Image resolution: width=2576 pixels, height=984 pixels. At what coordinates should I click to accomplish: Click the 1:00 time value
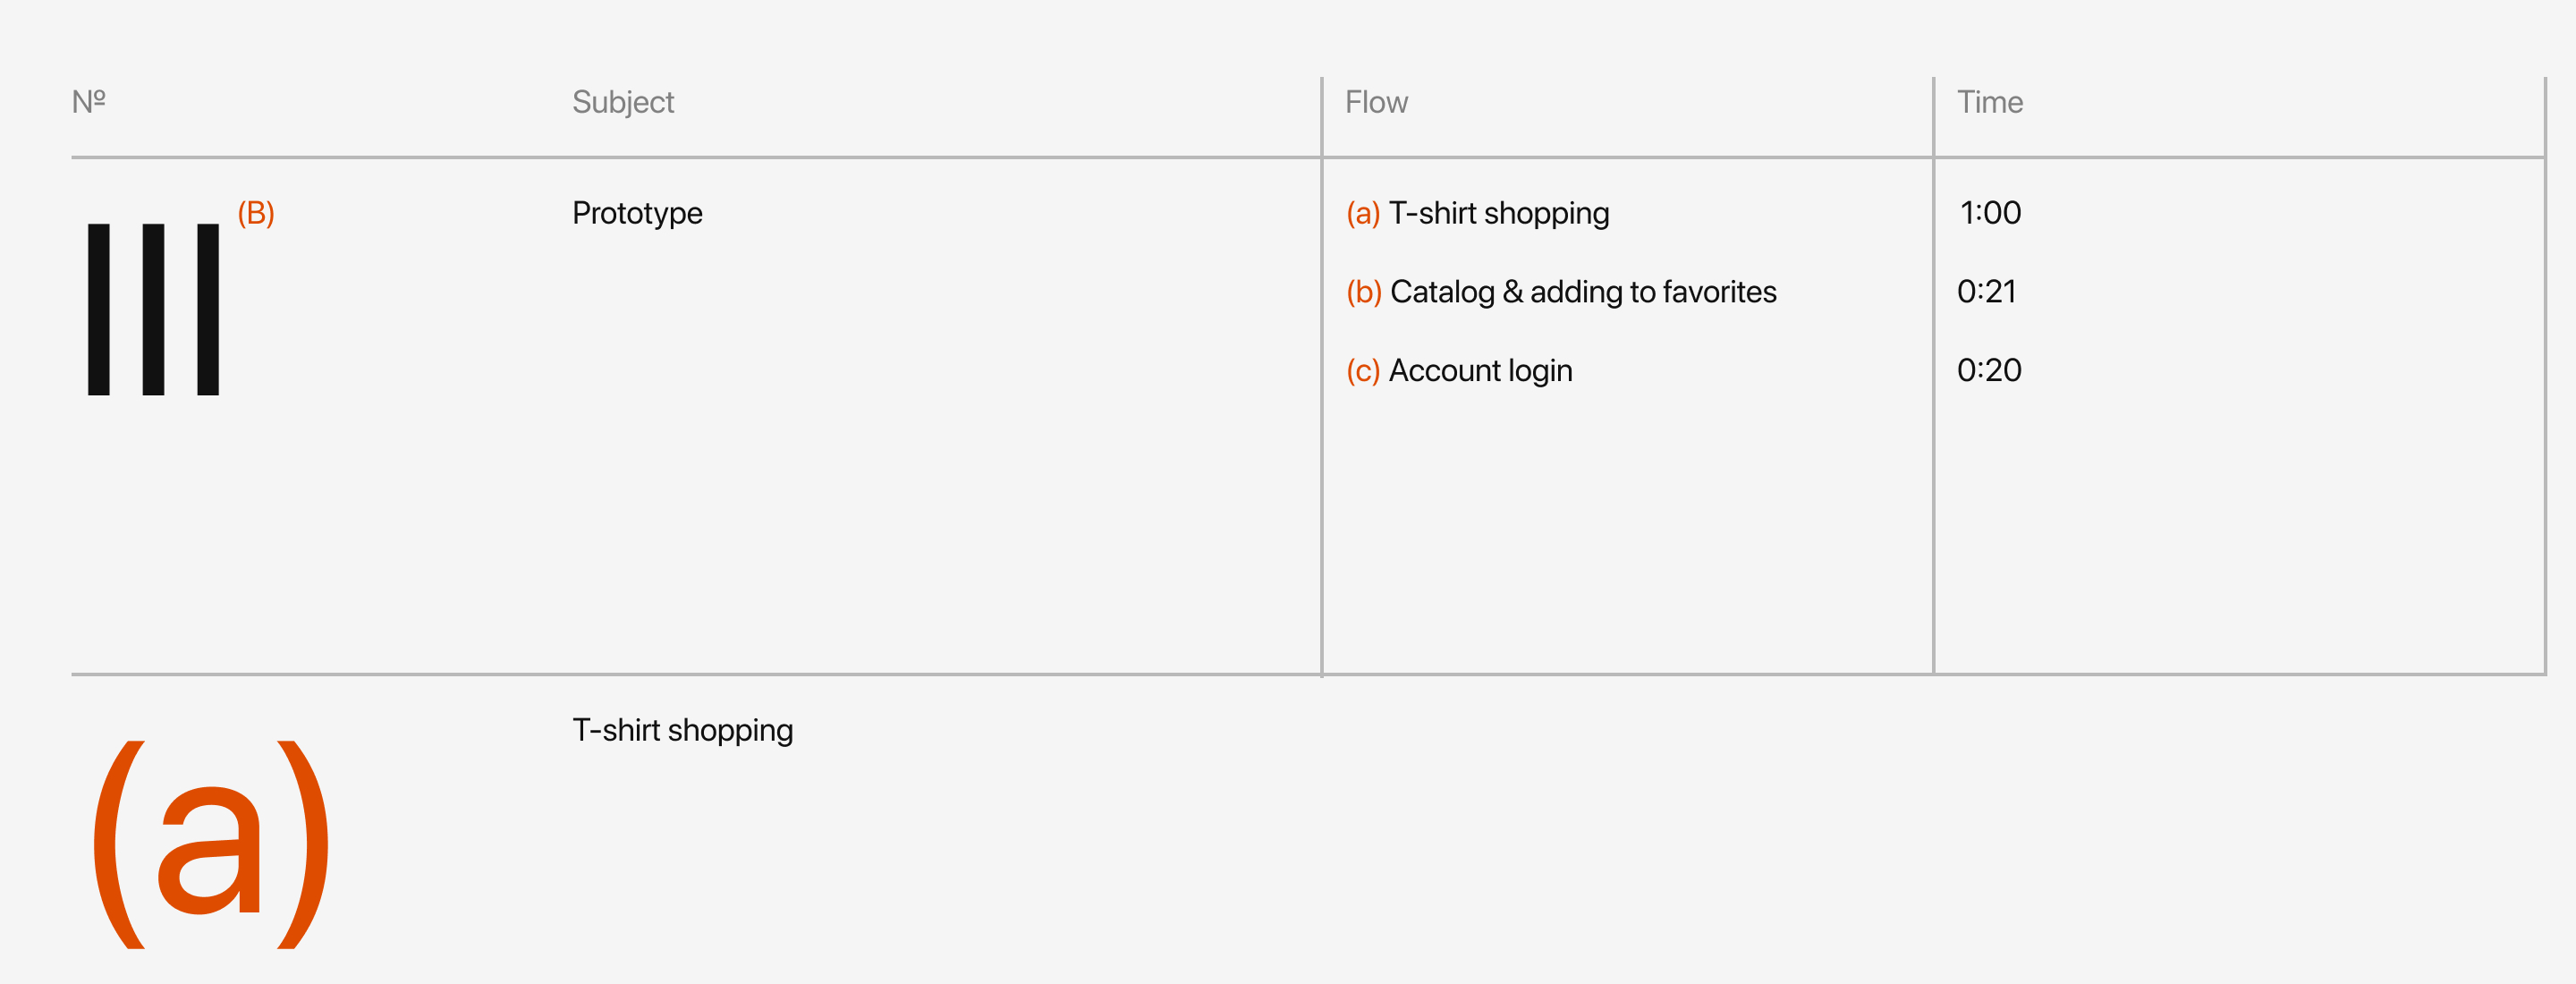1990,213
